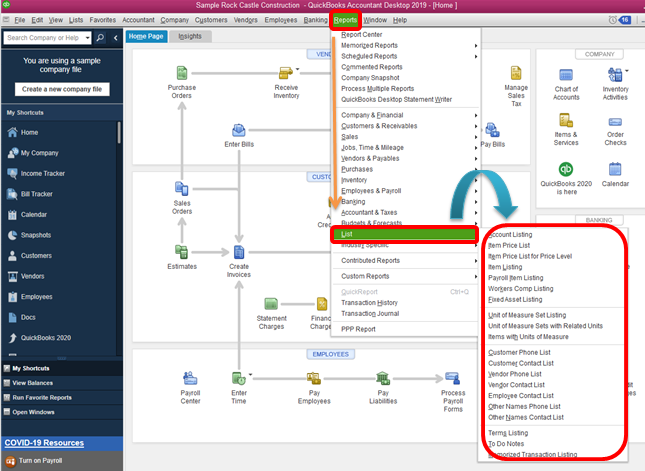Open the Manage Sales Tax icon
Screen dimensions: 645x471
click(x=516, y=73)
